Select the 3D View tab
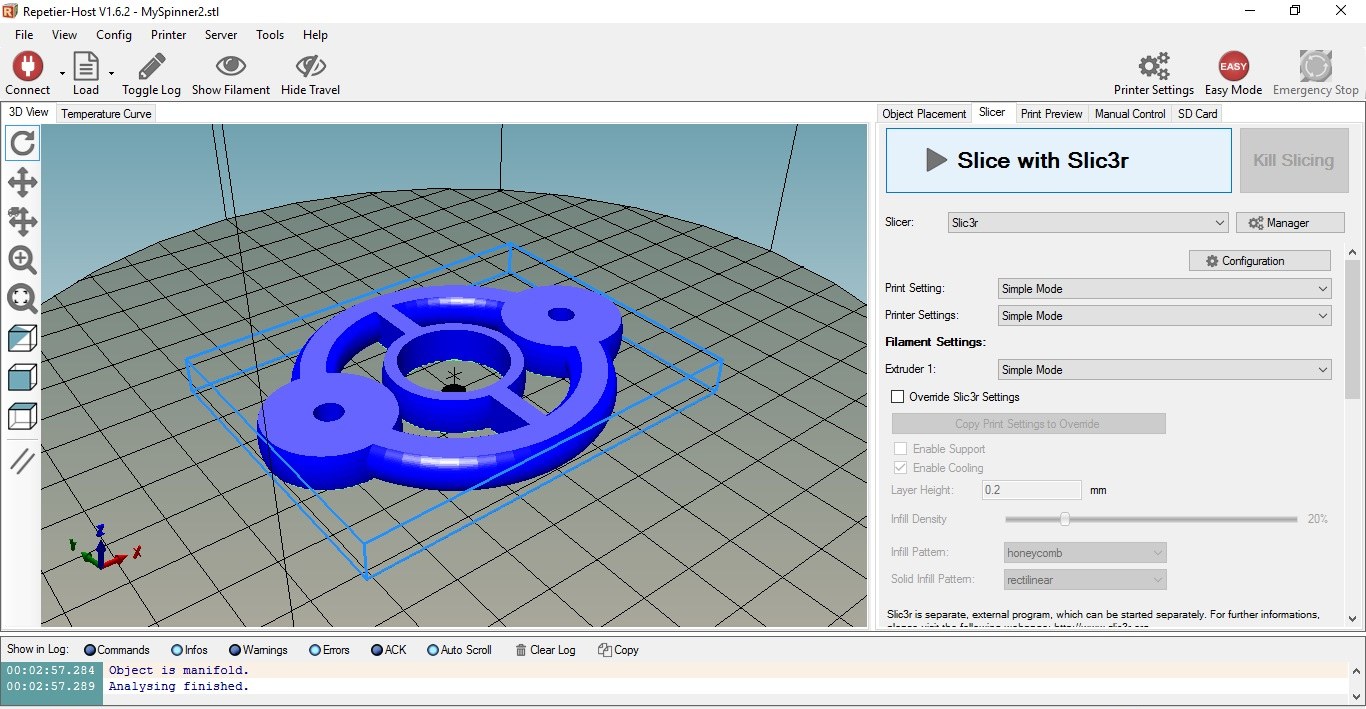1366x709 pixels. (x=28, y=112)
